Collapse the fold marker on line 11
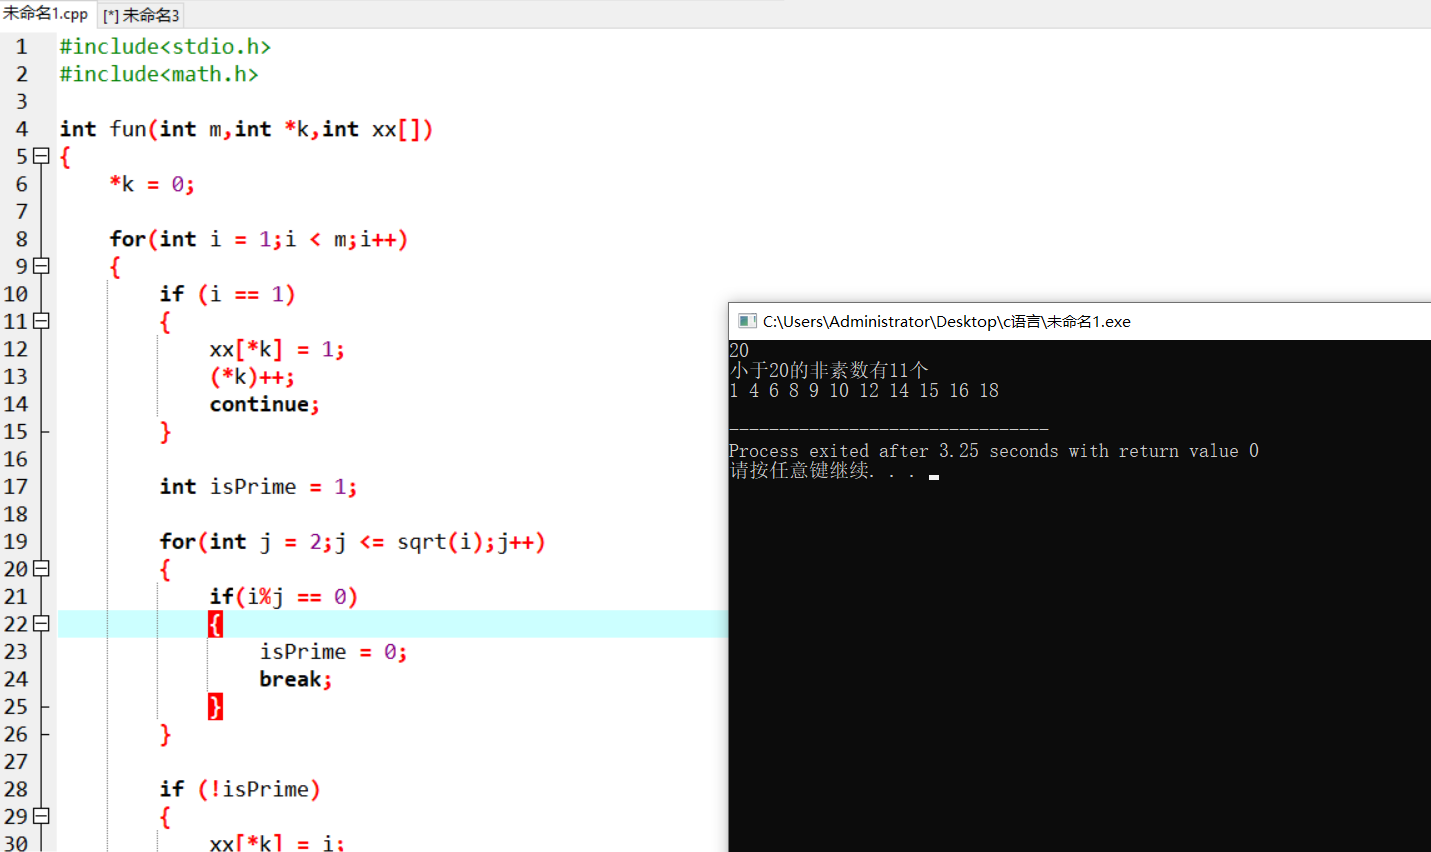The image size is (1431, 852). 41,321
